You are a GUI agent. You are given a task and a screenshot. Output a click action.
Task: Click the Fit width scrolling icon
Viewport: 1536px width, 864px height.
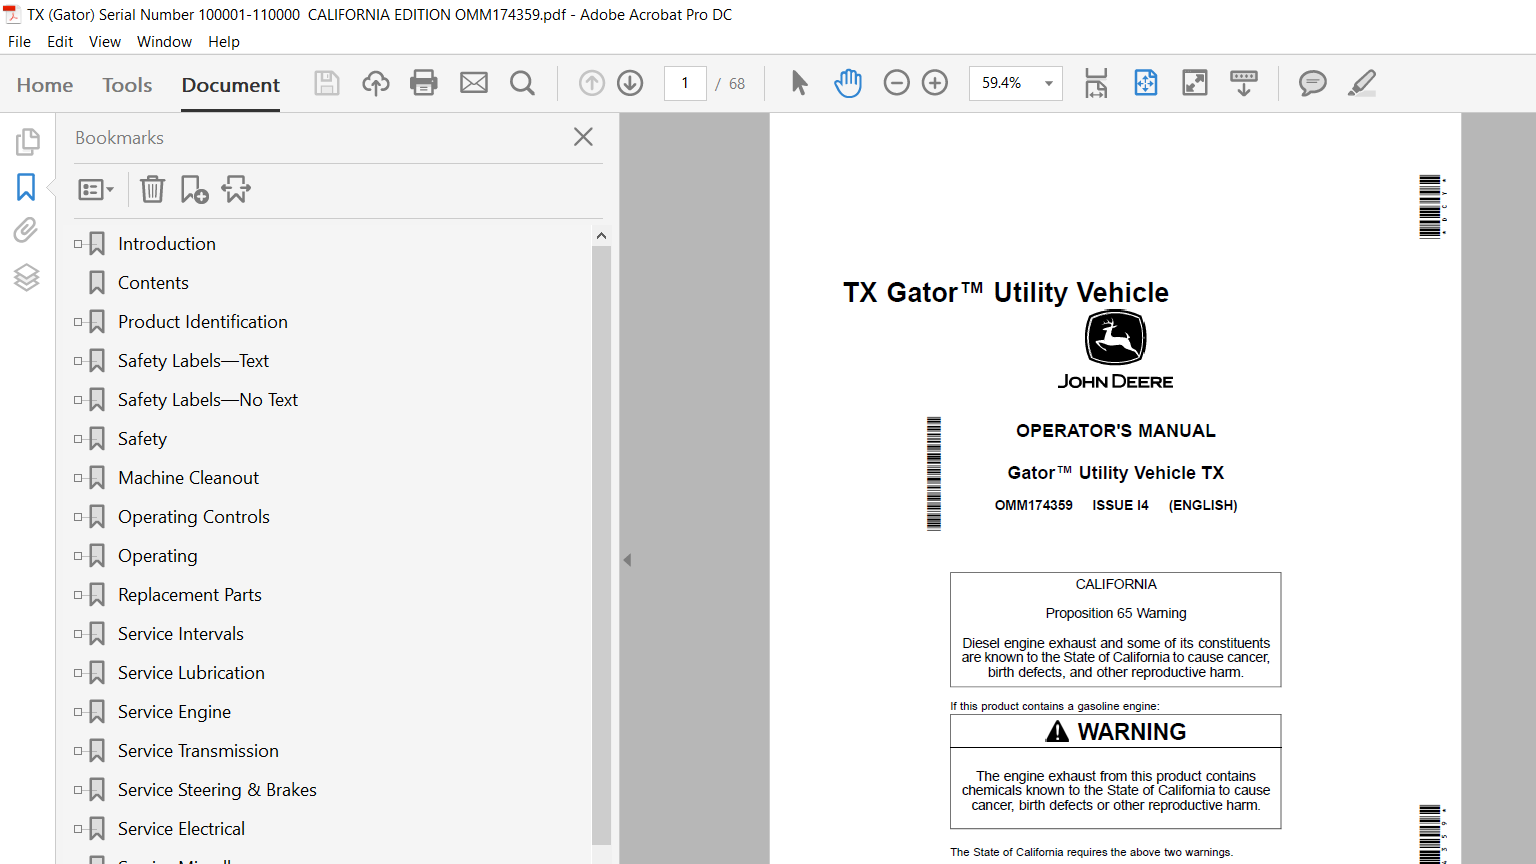pos(1096,83)
